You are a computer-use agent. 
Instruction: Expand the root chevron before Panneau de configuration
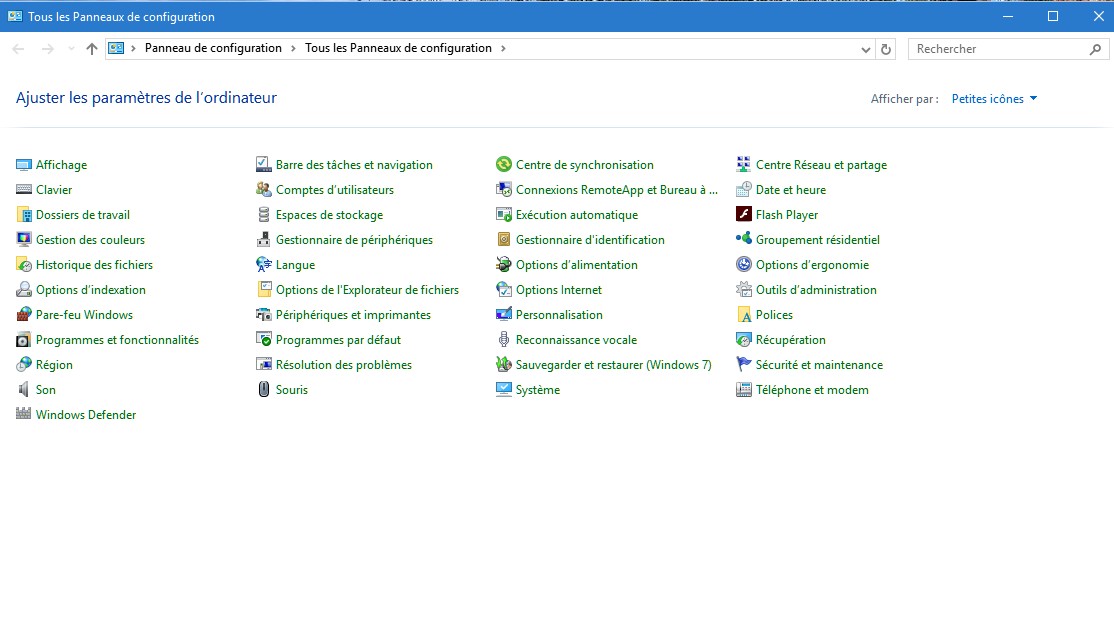(133, 48)
